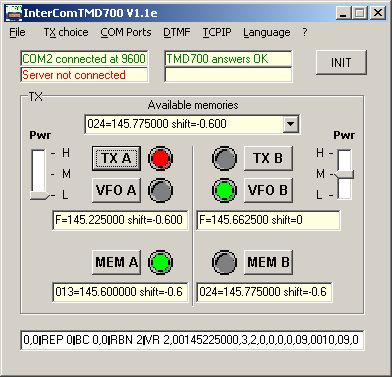Open the TX choice menu
392x377 pixels.
point(66,32)
